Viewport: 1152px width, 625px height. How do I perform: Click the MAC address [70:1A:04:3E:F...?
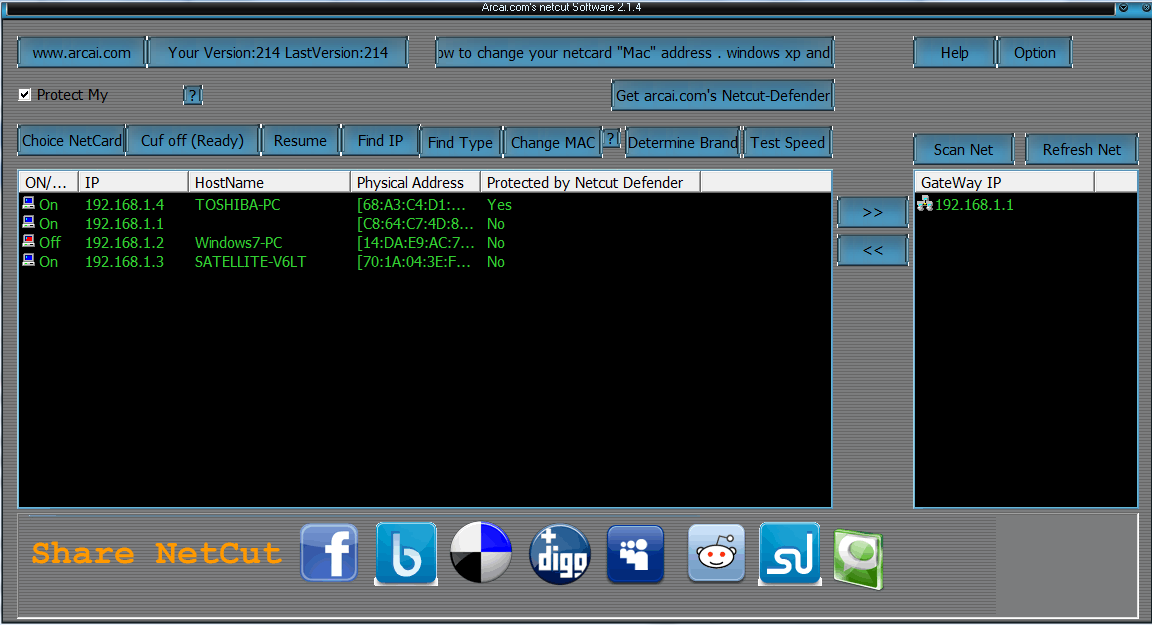(414, 262)
